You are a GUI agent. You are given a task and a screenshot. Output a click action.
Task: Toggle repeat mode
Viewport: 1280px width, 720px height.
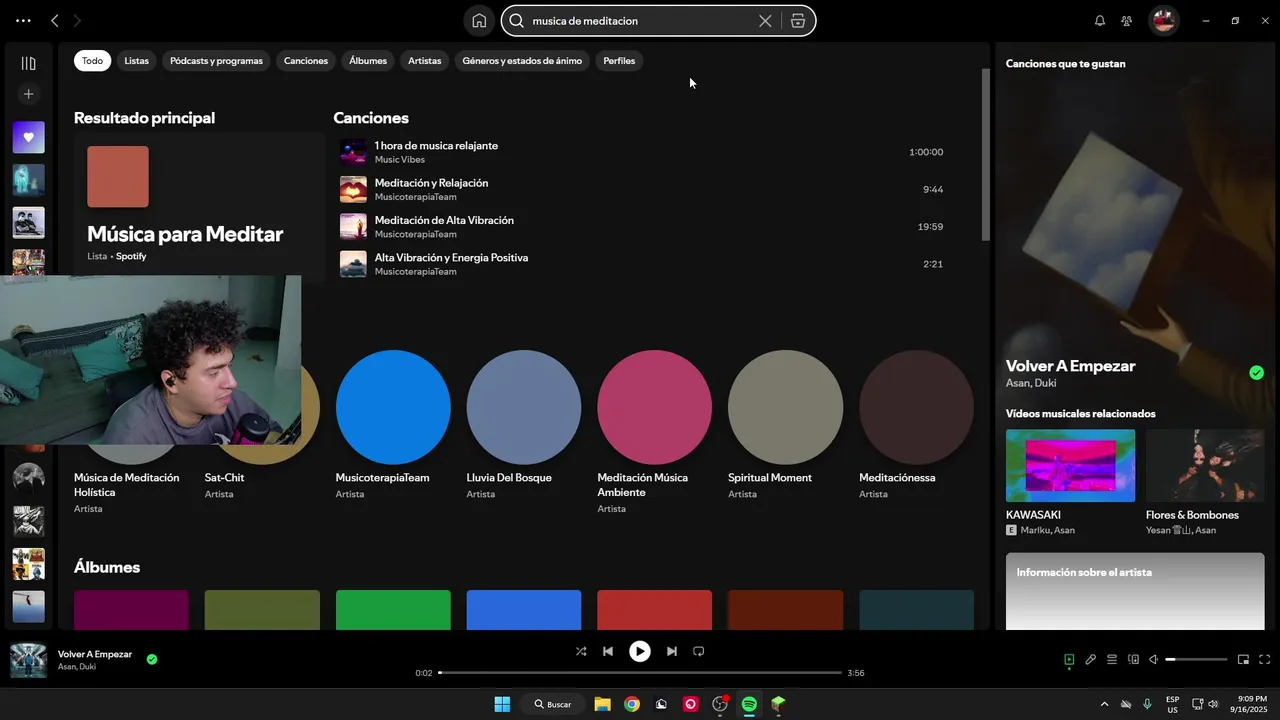(x=699, y=651)
